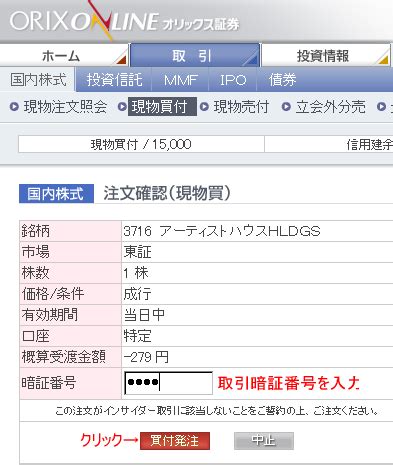Screen dimensions: 393x465
Task: Click bullet icon beside 立会外分売
Action: (x=286, y=107)
